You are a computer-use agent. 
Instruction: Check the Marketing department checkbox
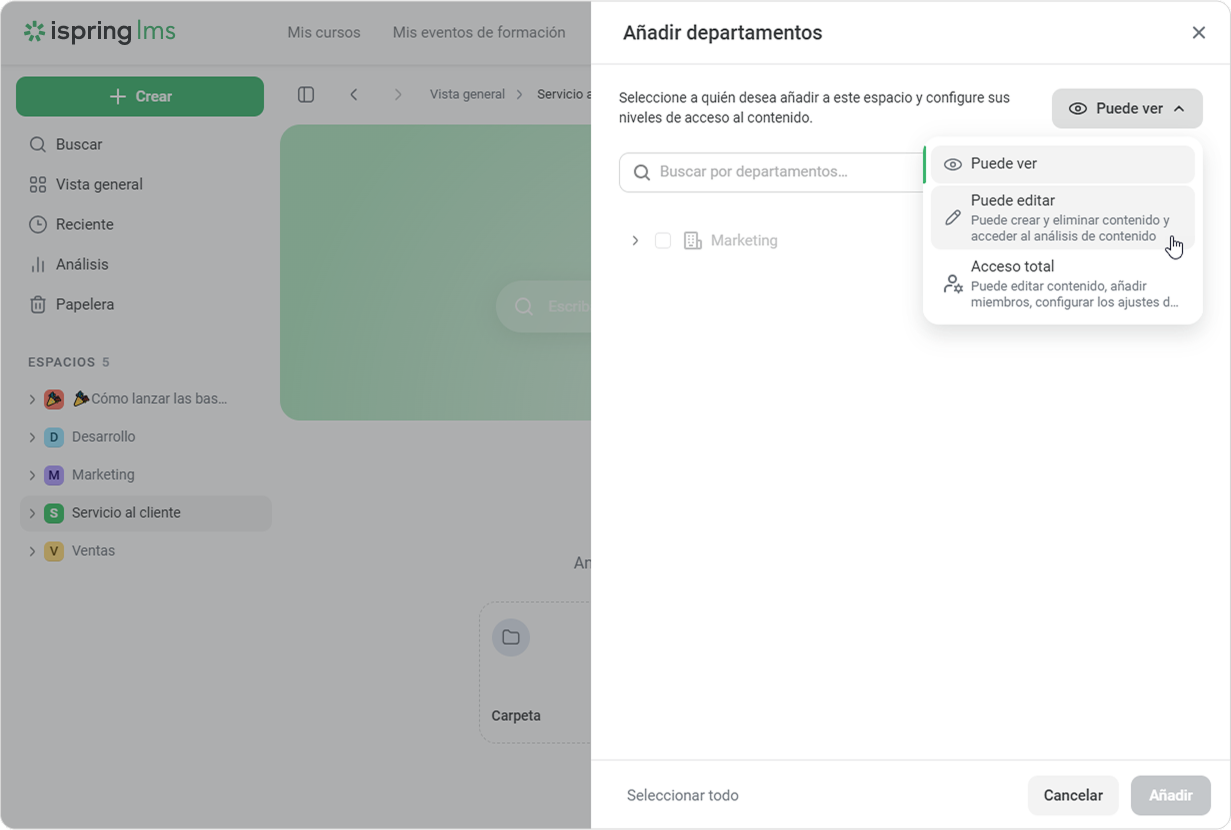click(x=663, y=240)
